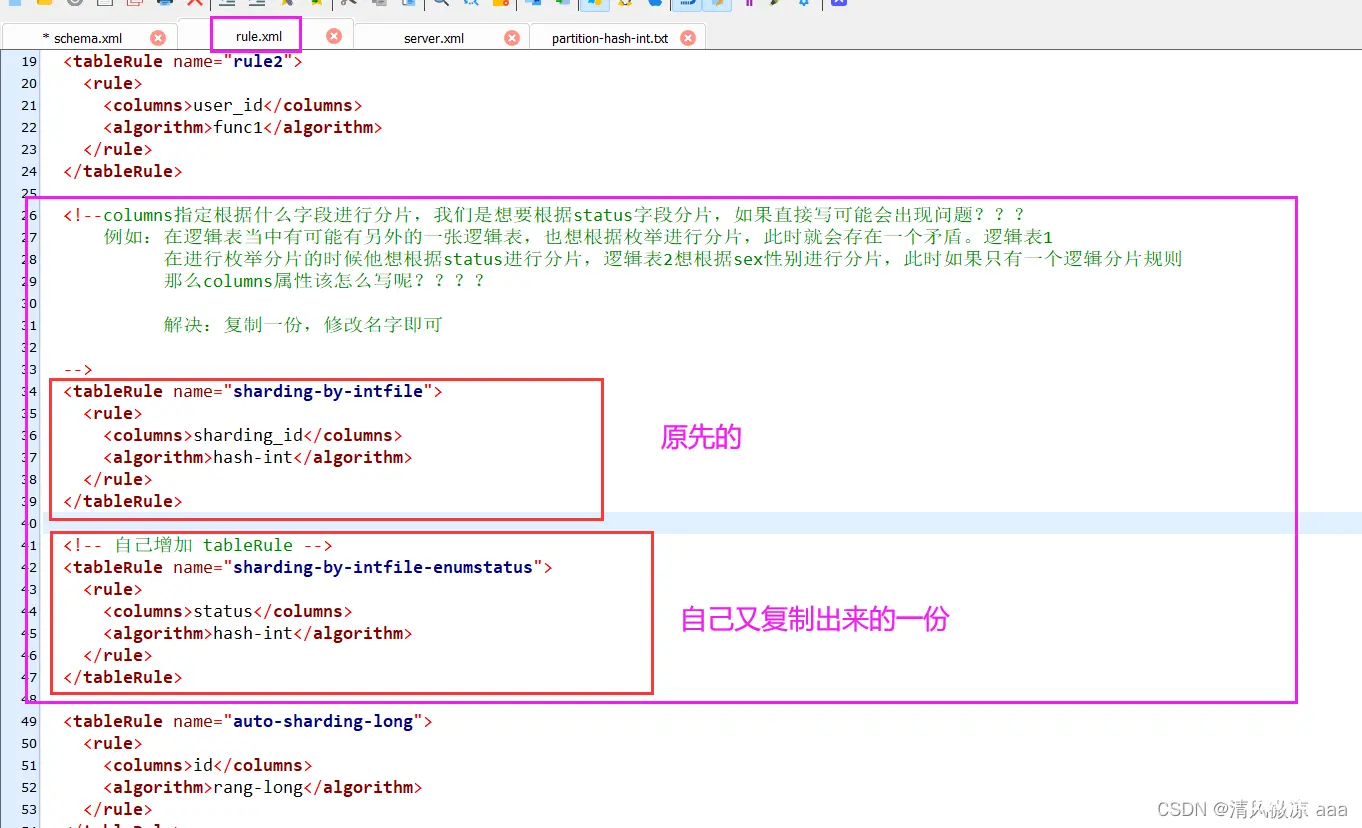Viewport: 1362px width, 828px height.
Task: Click the user_id columns line
Action: pyautogui.click(x=233, y=105)
